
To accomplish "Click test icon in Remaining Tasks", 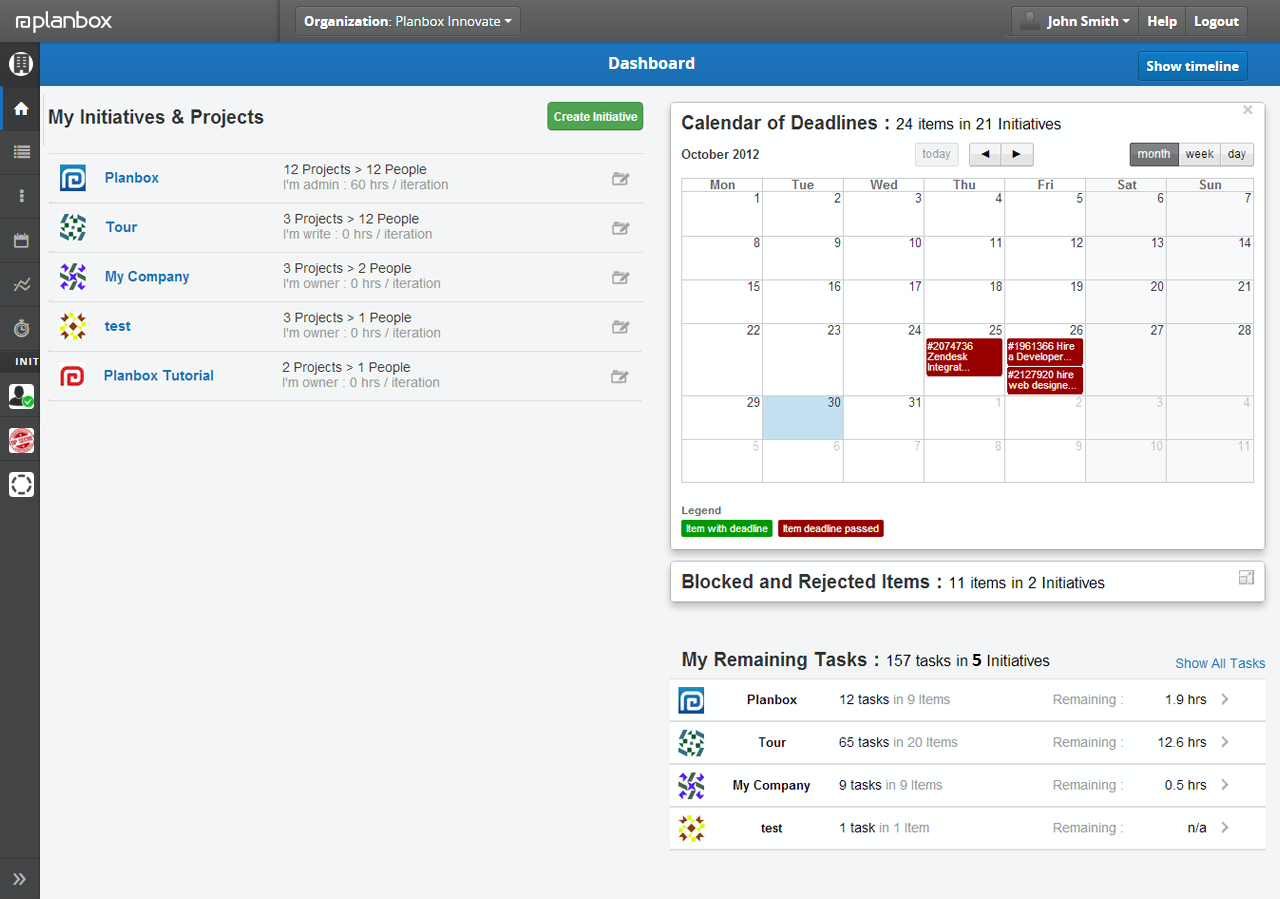I will click(x=691, y=828).
